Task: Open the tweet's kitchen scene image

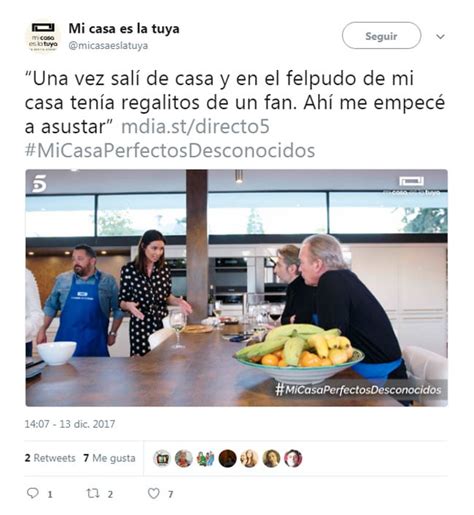Action: 237,288
